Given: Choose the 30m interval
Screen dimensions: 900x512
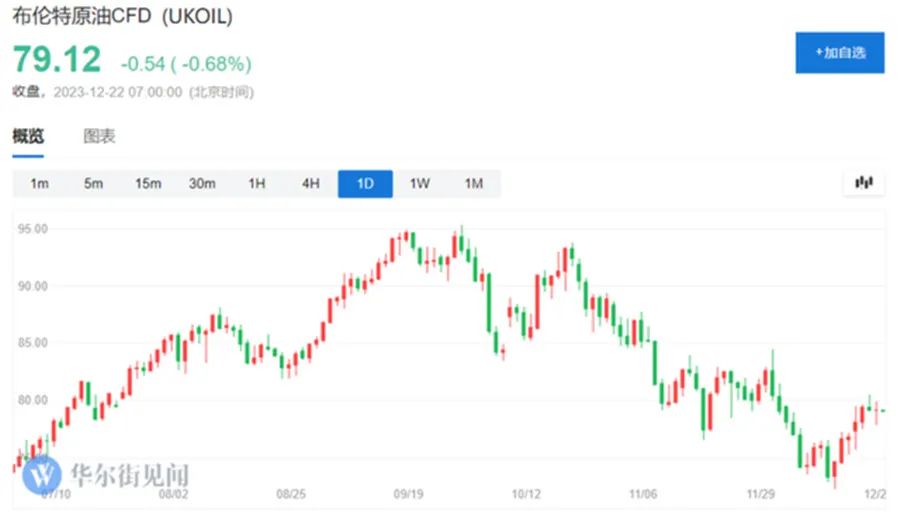Looking at the screenshot, I should point(202,184).
